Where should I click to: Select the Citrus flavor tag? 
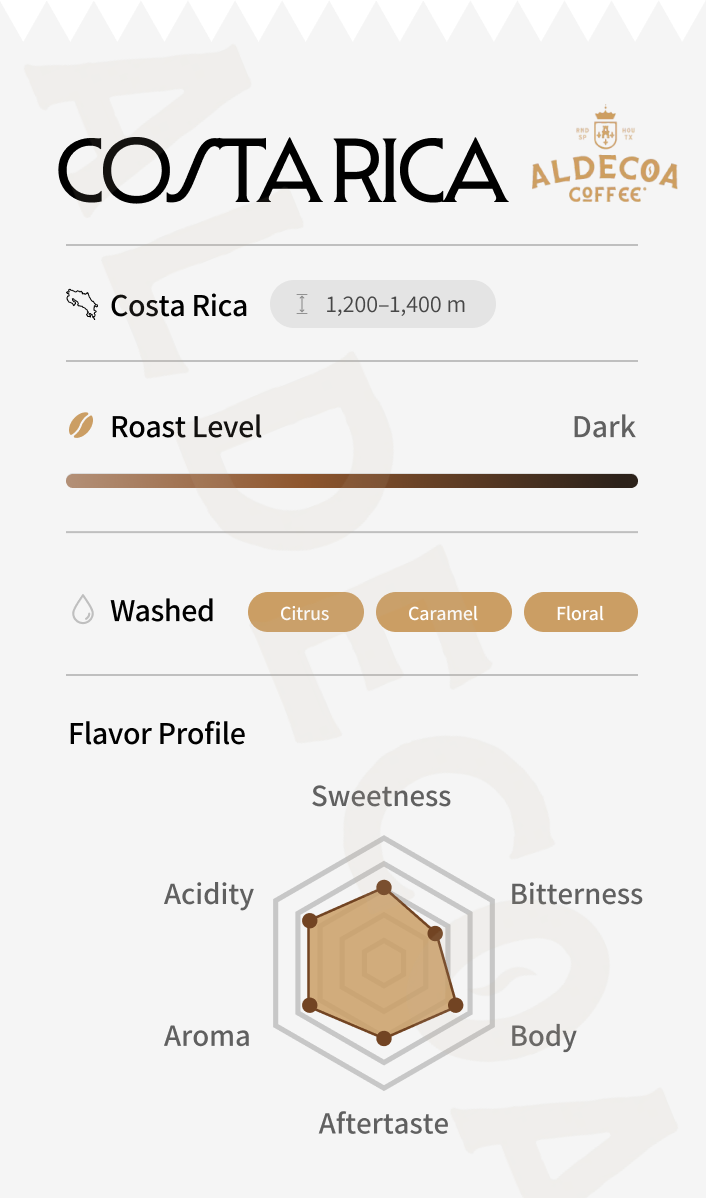pyautogui.click(x=305, y=613)
